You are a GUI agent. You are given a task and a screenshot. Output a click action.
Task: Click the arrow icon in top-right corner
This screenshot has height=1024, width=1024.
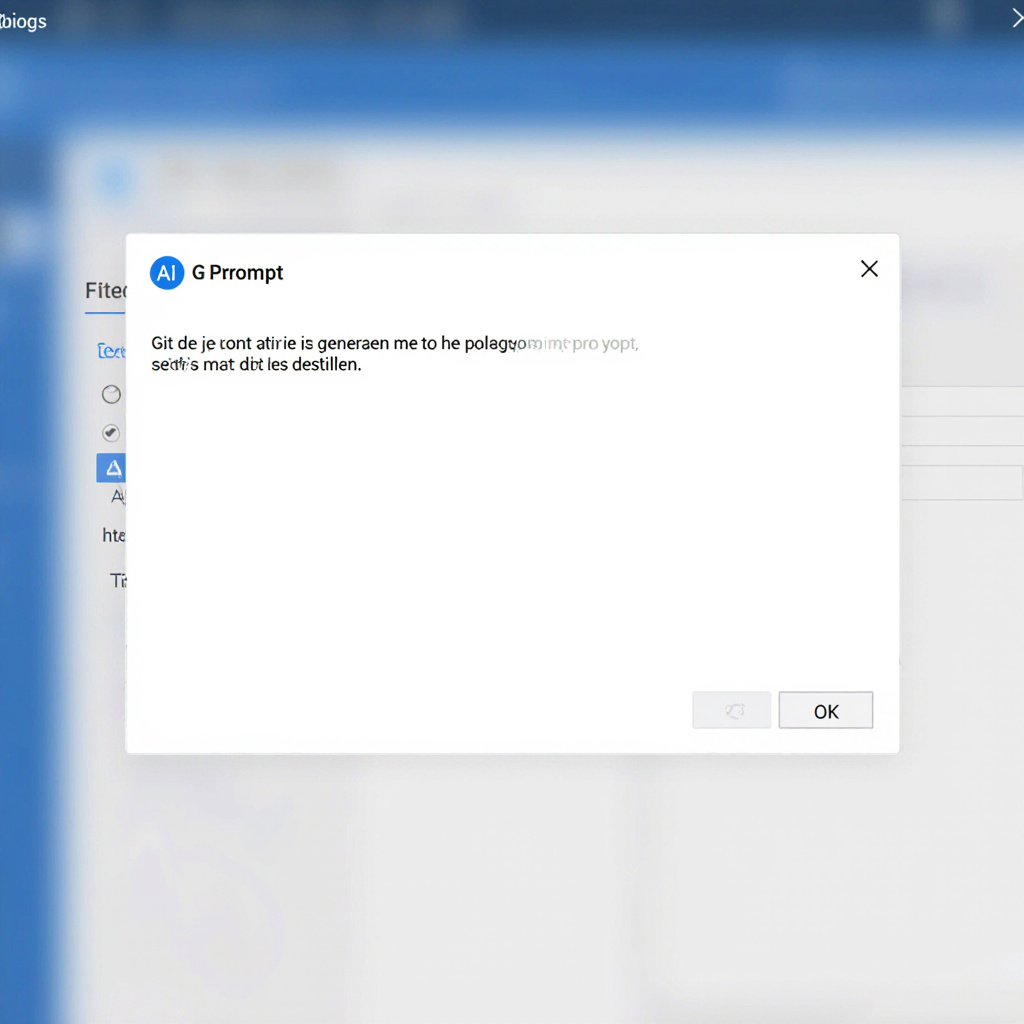tap(1017, 18)
